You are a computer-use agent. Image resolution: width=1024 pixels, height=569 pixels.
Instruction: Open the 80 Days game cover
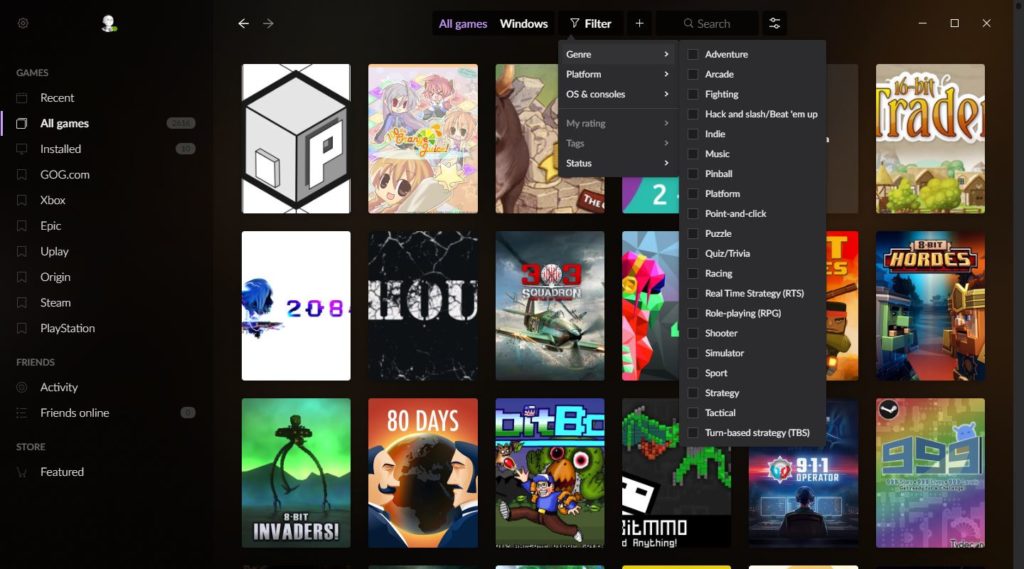[x=422, y=472]
